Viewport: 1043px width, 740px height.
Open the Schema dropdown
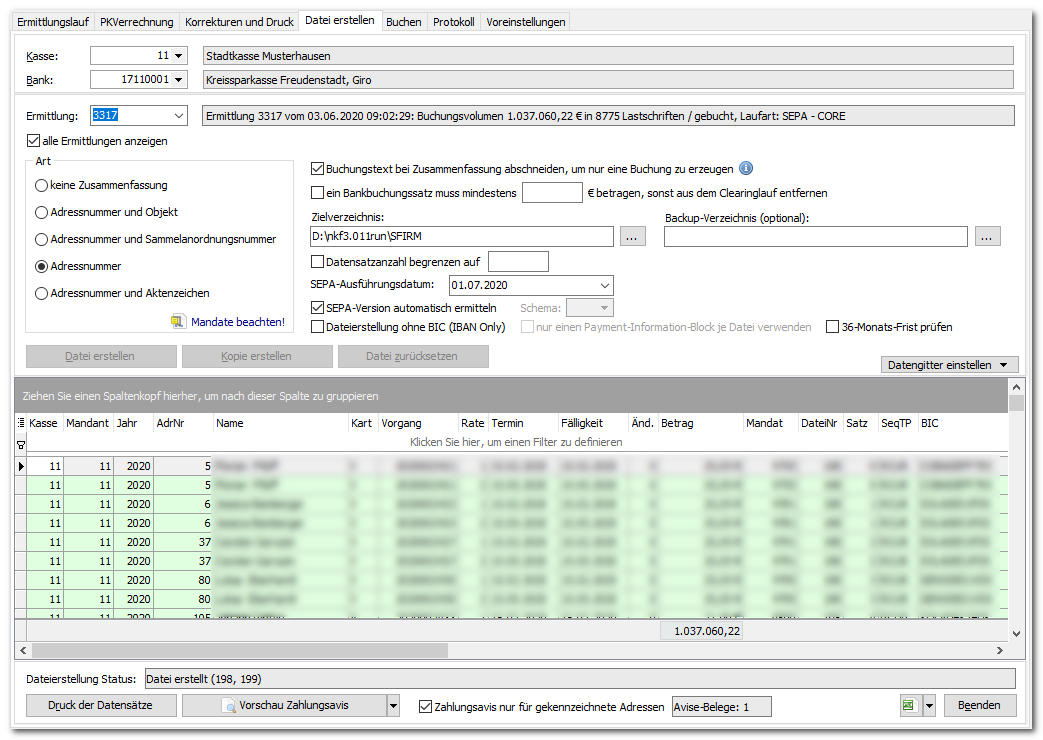click(x=604, y=307)
